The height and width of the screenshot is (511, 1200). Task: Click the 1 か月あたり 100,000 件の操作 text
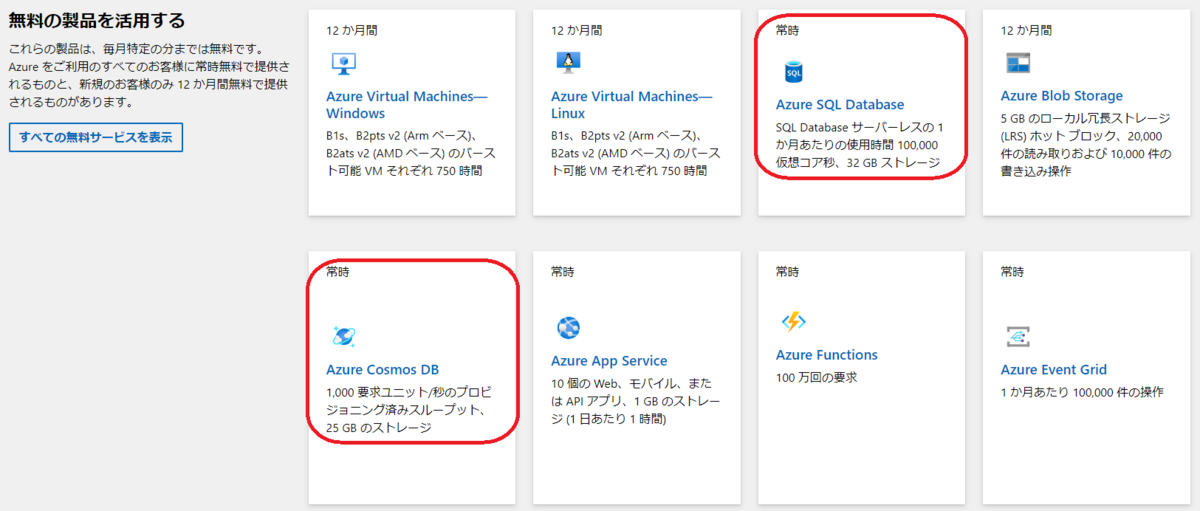click(x=1082, y=392)
